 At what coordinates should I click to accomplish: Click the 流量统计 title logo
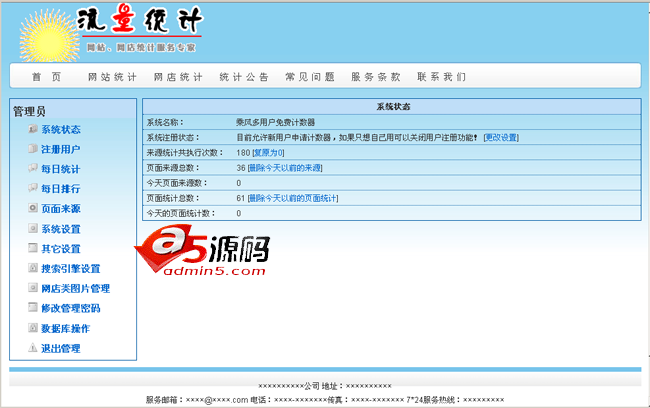[x=140, y=20]
